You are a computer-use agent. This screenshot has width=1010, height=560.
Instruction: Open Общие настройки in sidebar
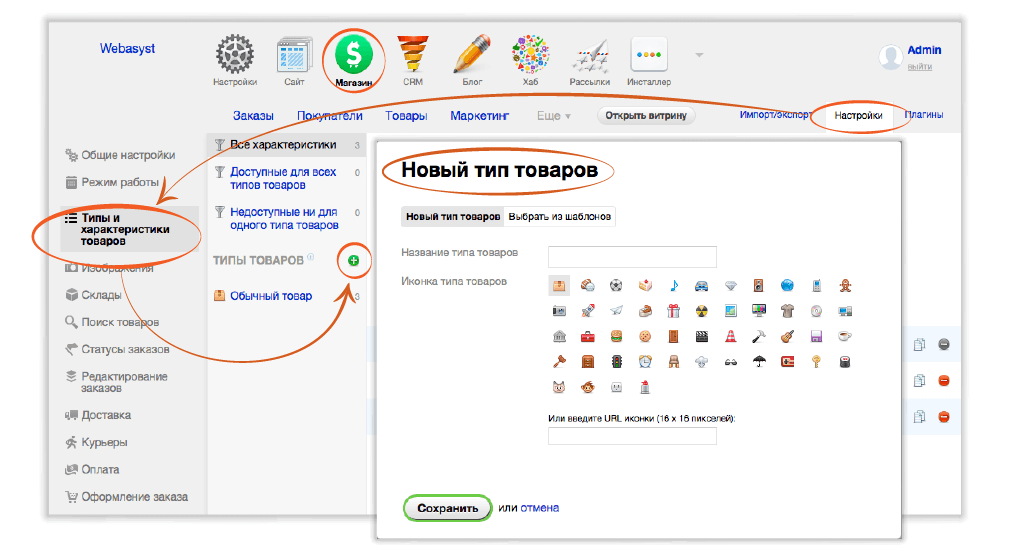128,155
